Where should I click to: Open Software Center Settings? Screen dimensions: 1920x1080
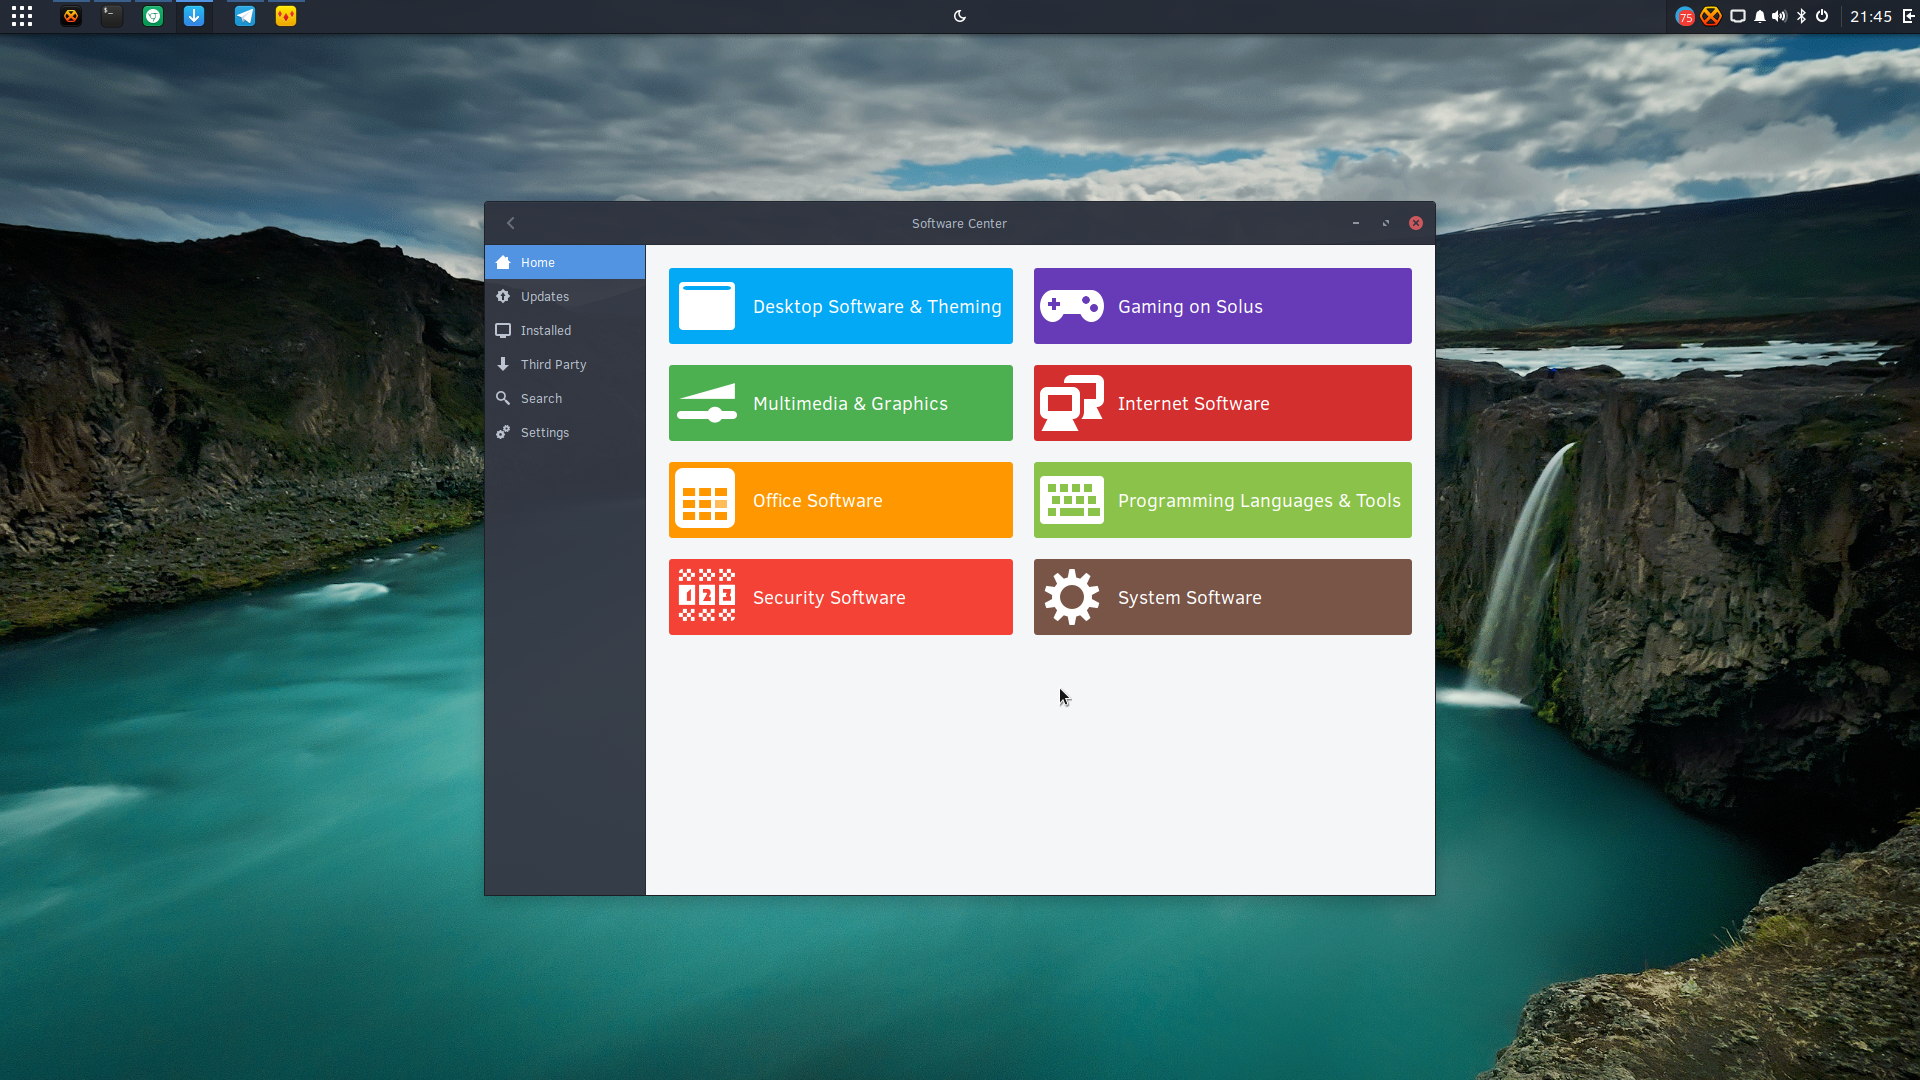coord(565,432)
